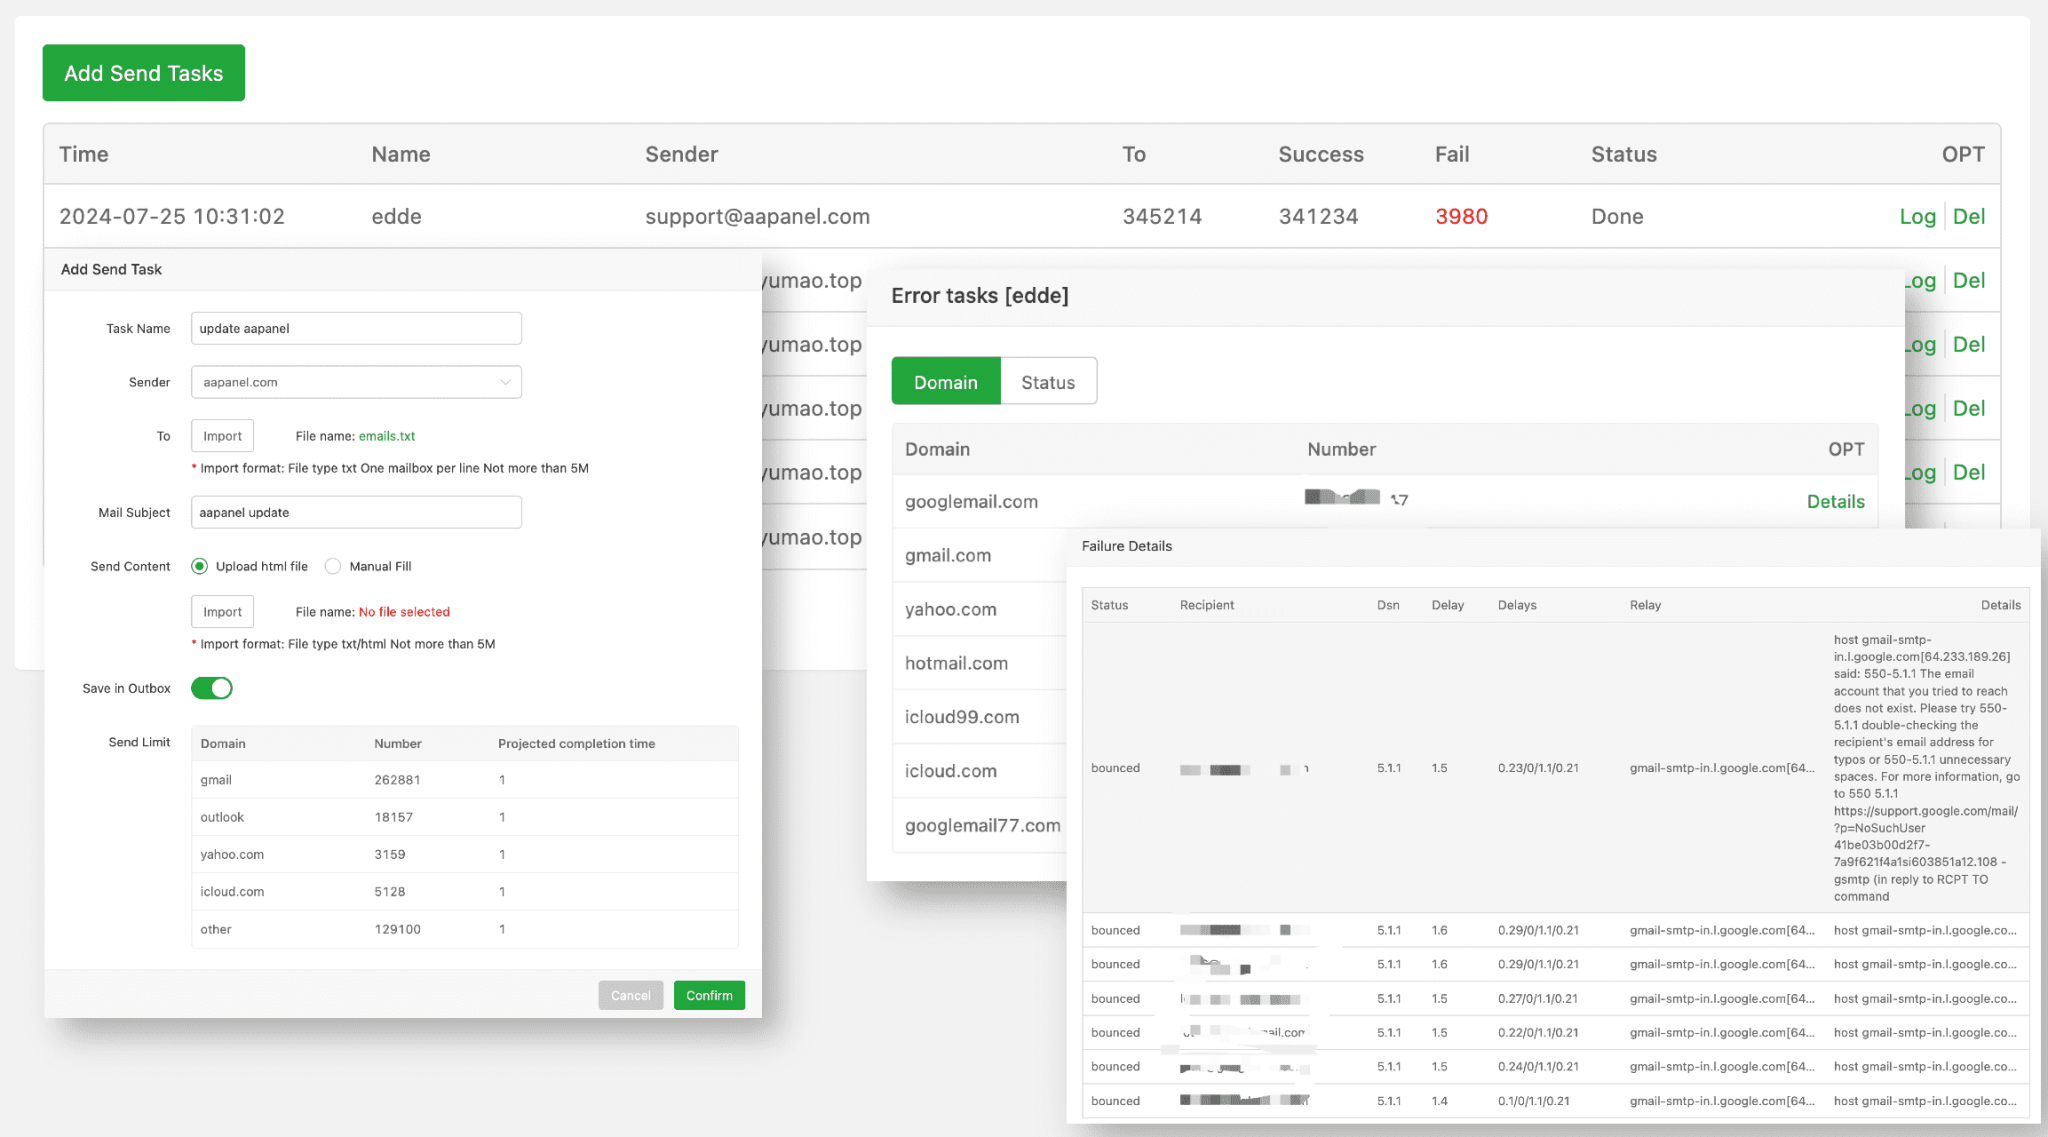Viewport: 2048px width, 1137px height.
Task: Click yahoo.com send limit number 3159
Action: click(390, 854)
